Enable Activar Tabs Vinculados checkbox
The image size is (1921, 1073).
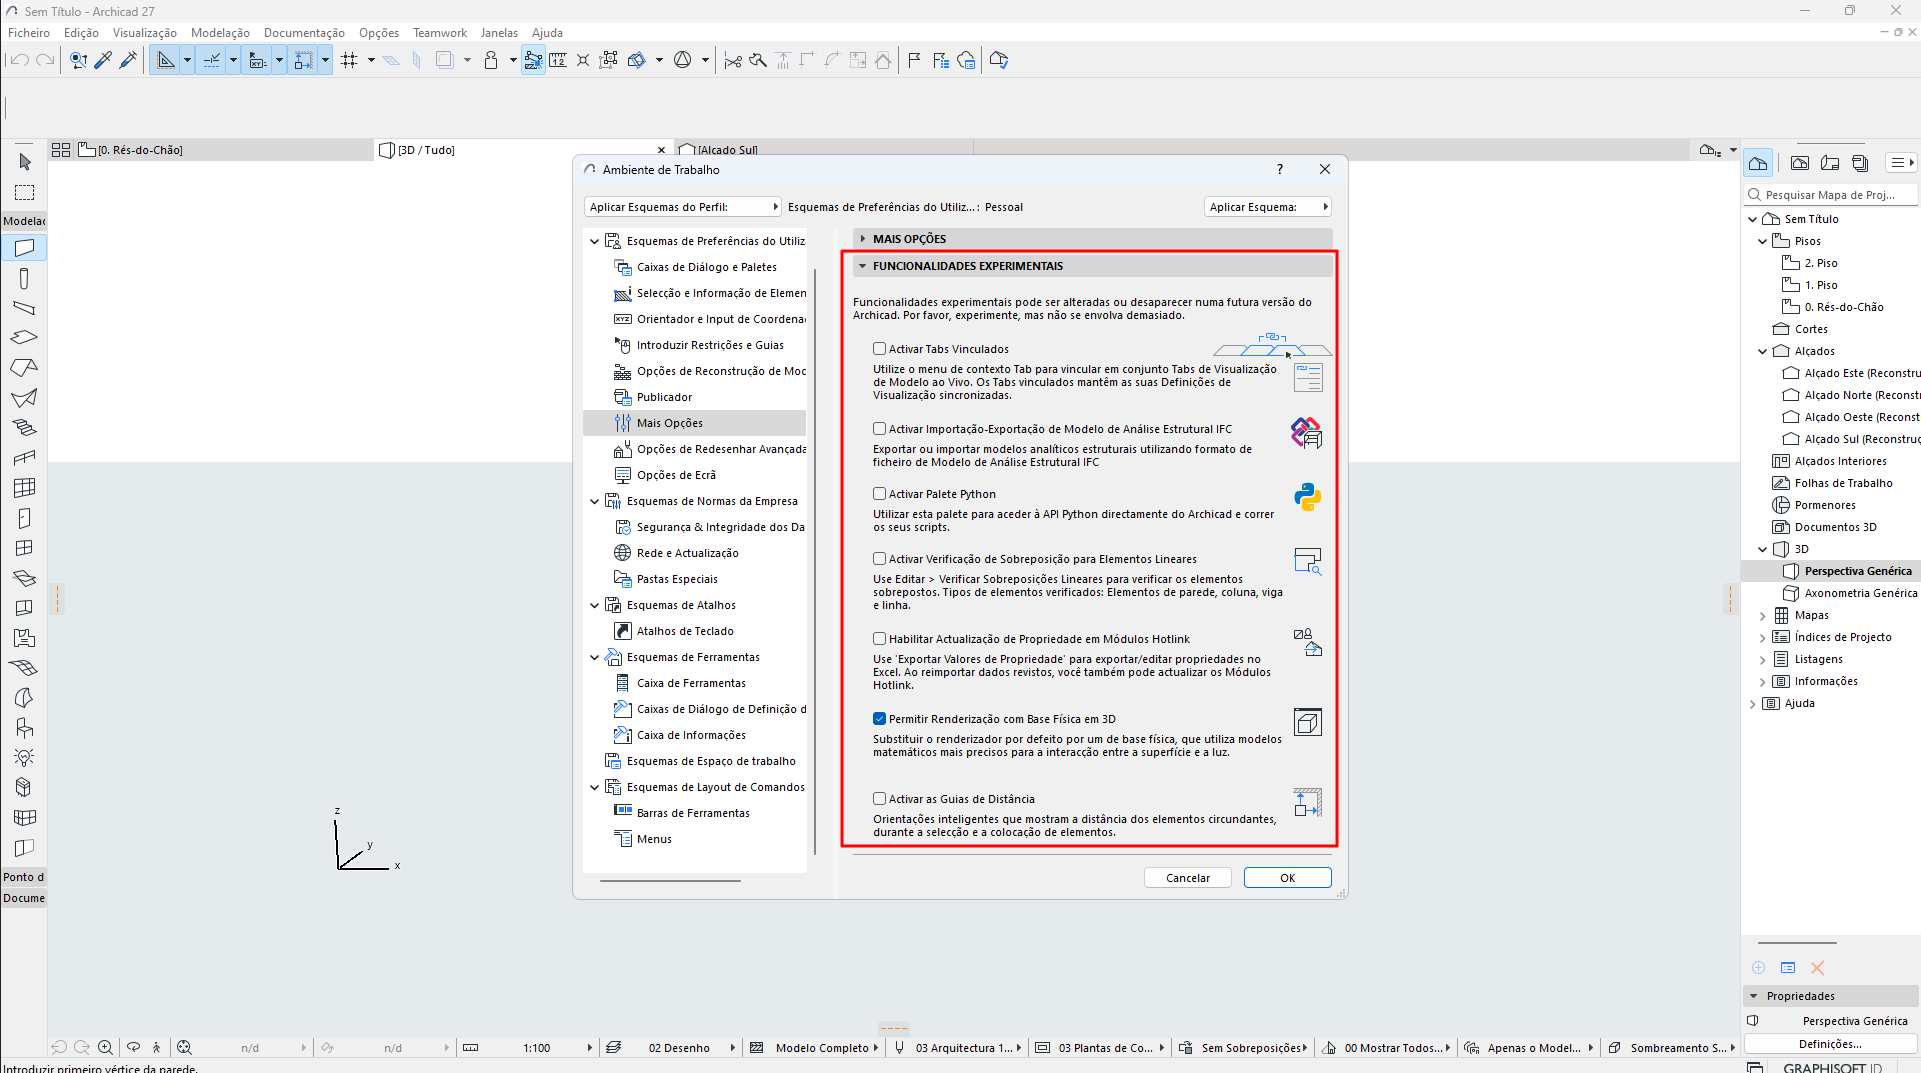pyautogui.click(x=880, y=349)
